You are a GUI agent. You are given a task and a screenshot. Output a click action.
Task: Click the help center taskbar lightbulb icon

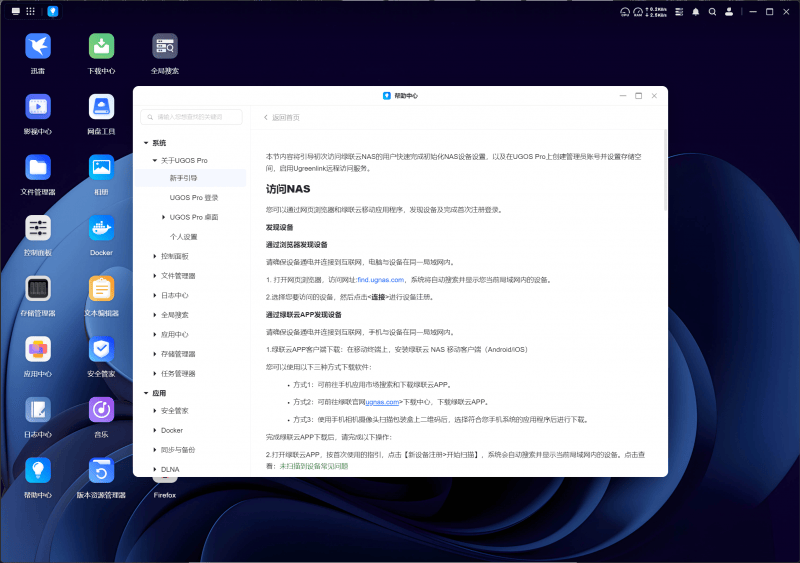tap(53, 11)
